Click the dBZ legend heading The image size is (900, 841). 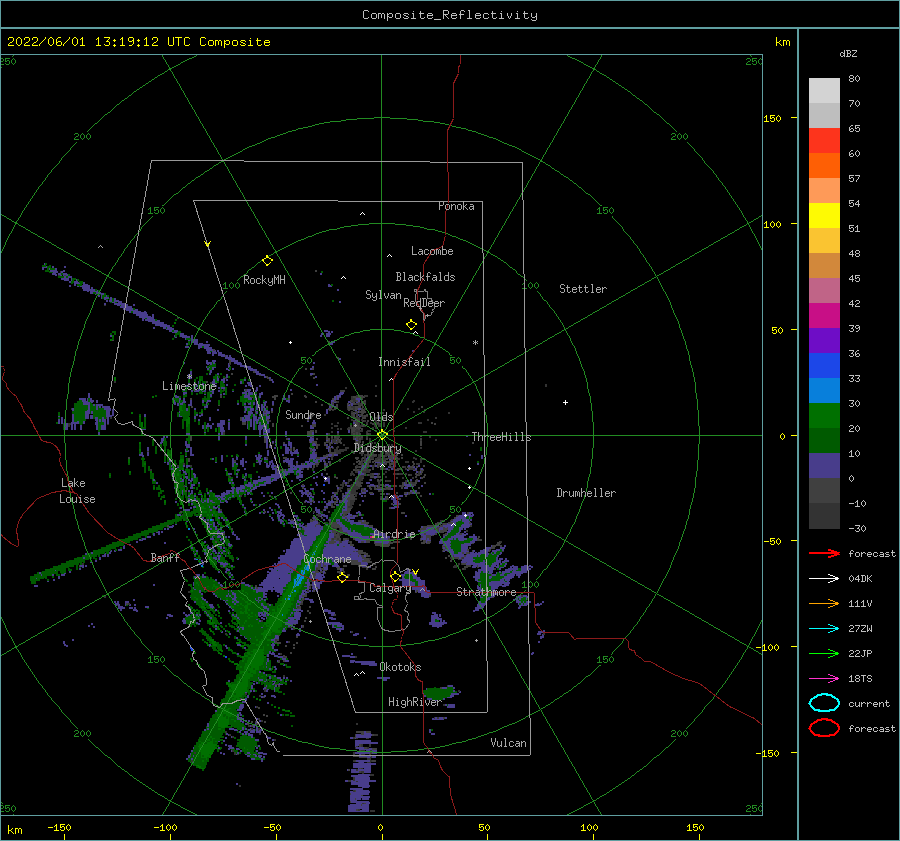[x=848, y=54]
